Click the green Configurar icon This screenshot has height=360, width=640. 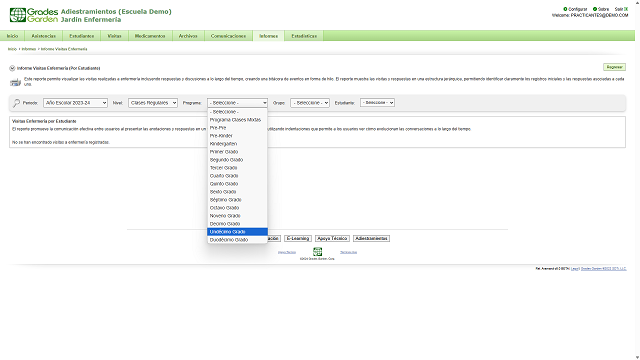pos(565,9)
